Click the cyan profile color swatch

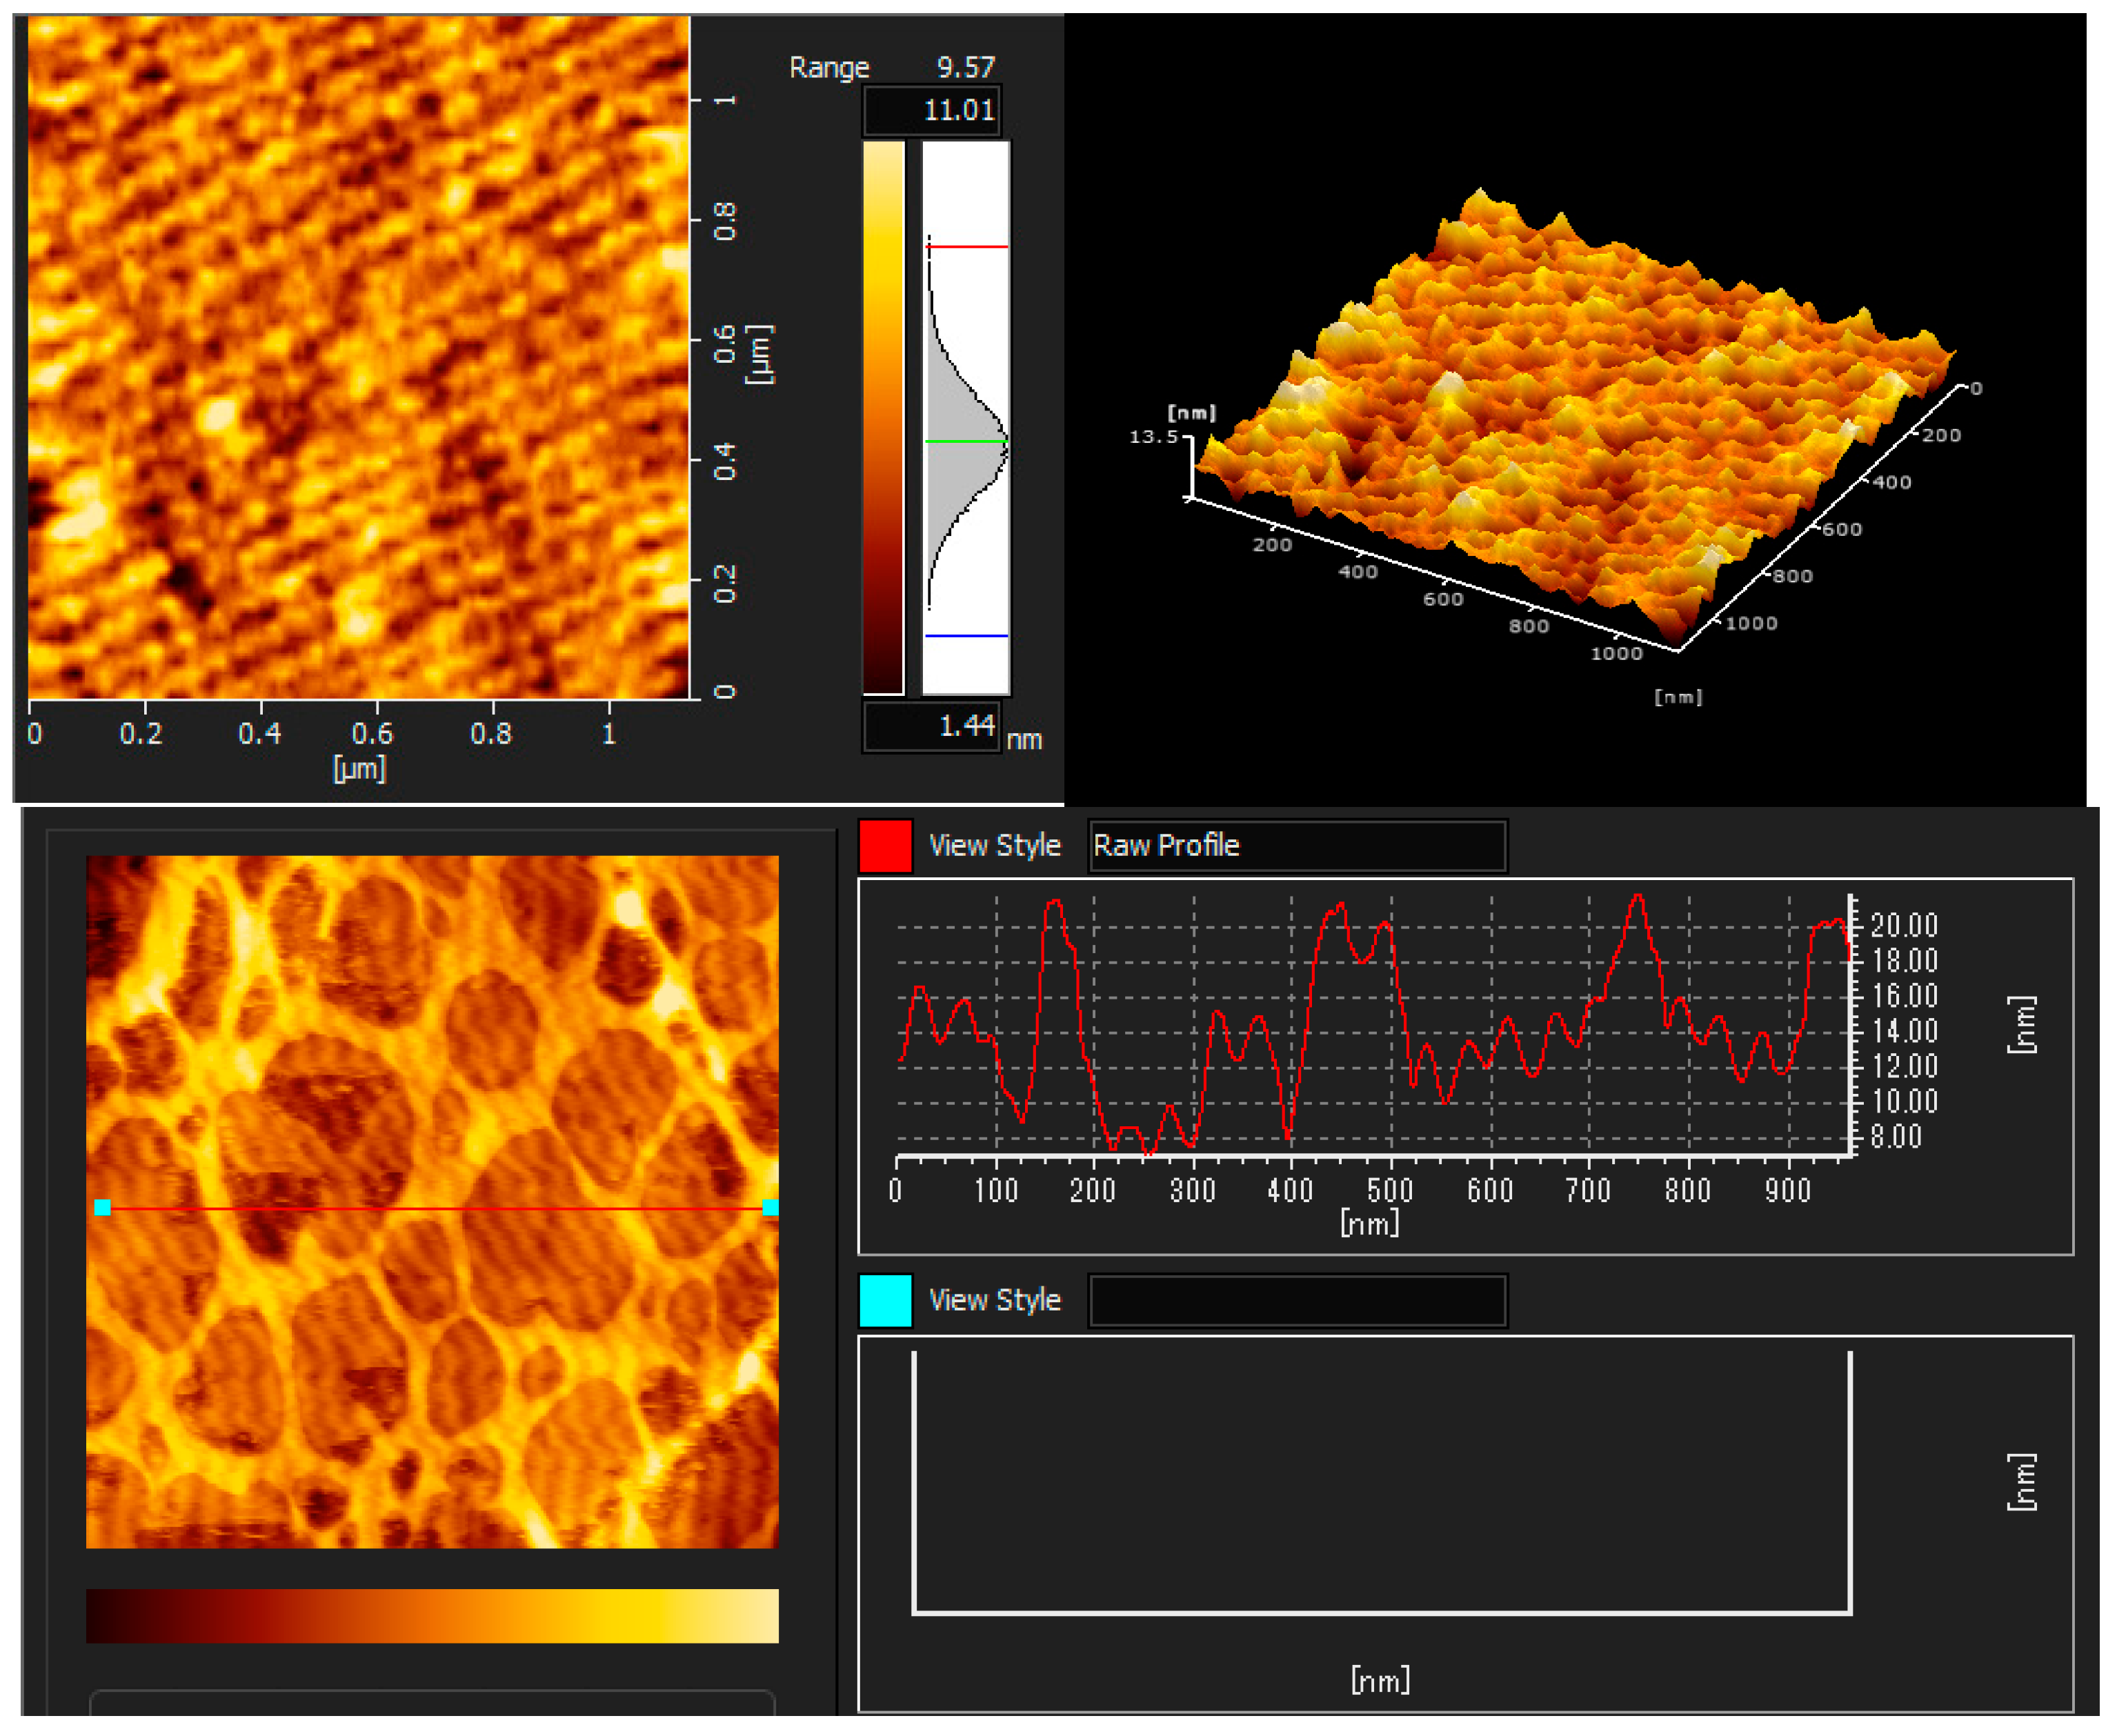tap(884, 1300)
